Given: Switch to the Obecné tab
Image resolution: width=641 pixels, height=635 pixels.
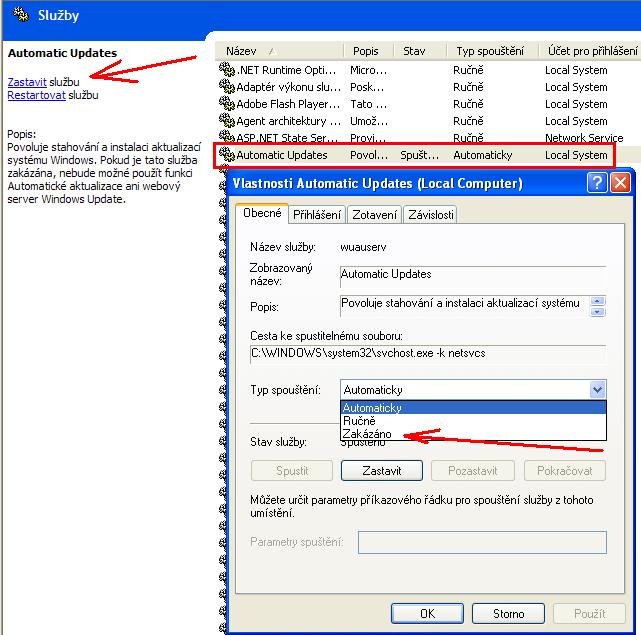Looking at the screenshot, I should point(262,213).
